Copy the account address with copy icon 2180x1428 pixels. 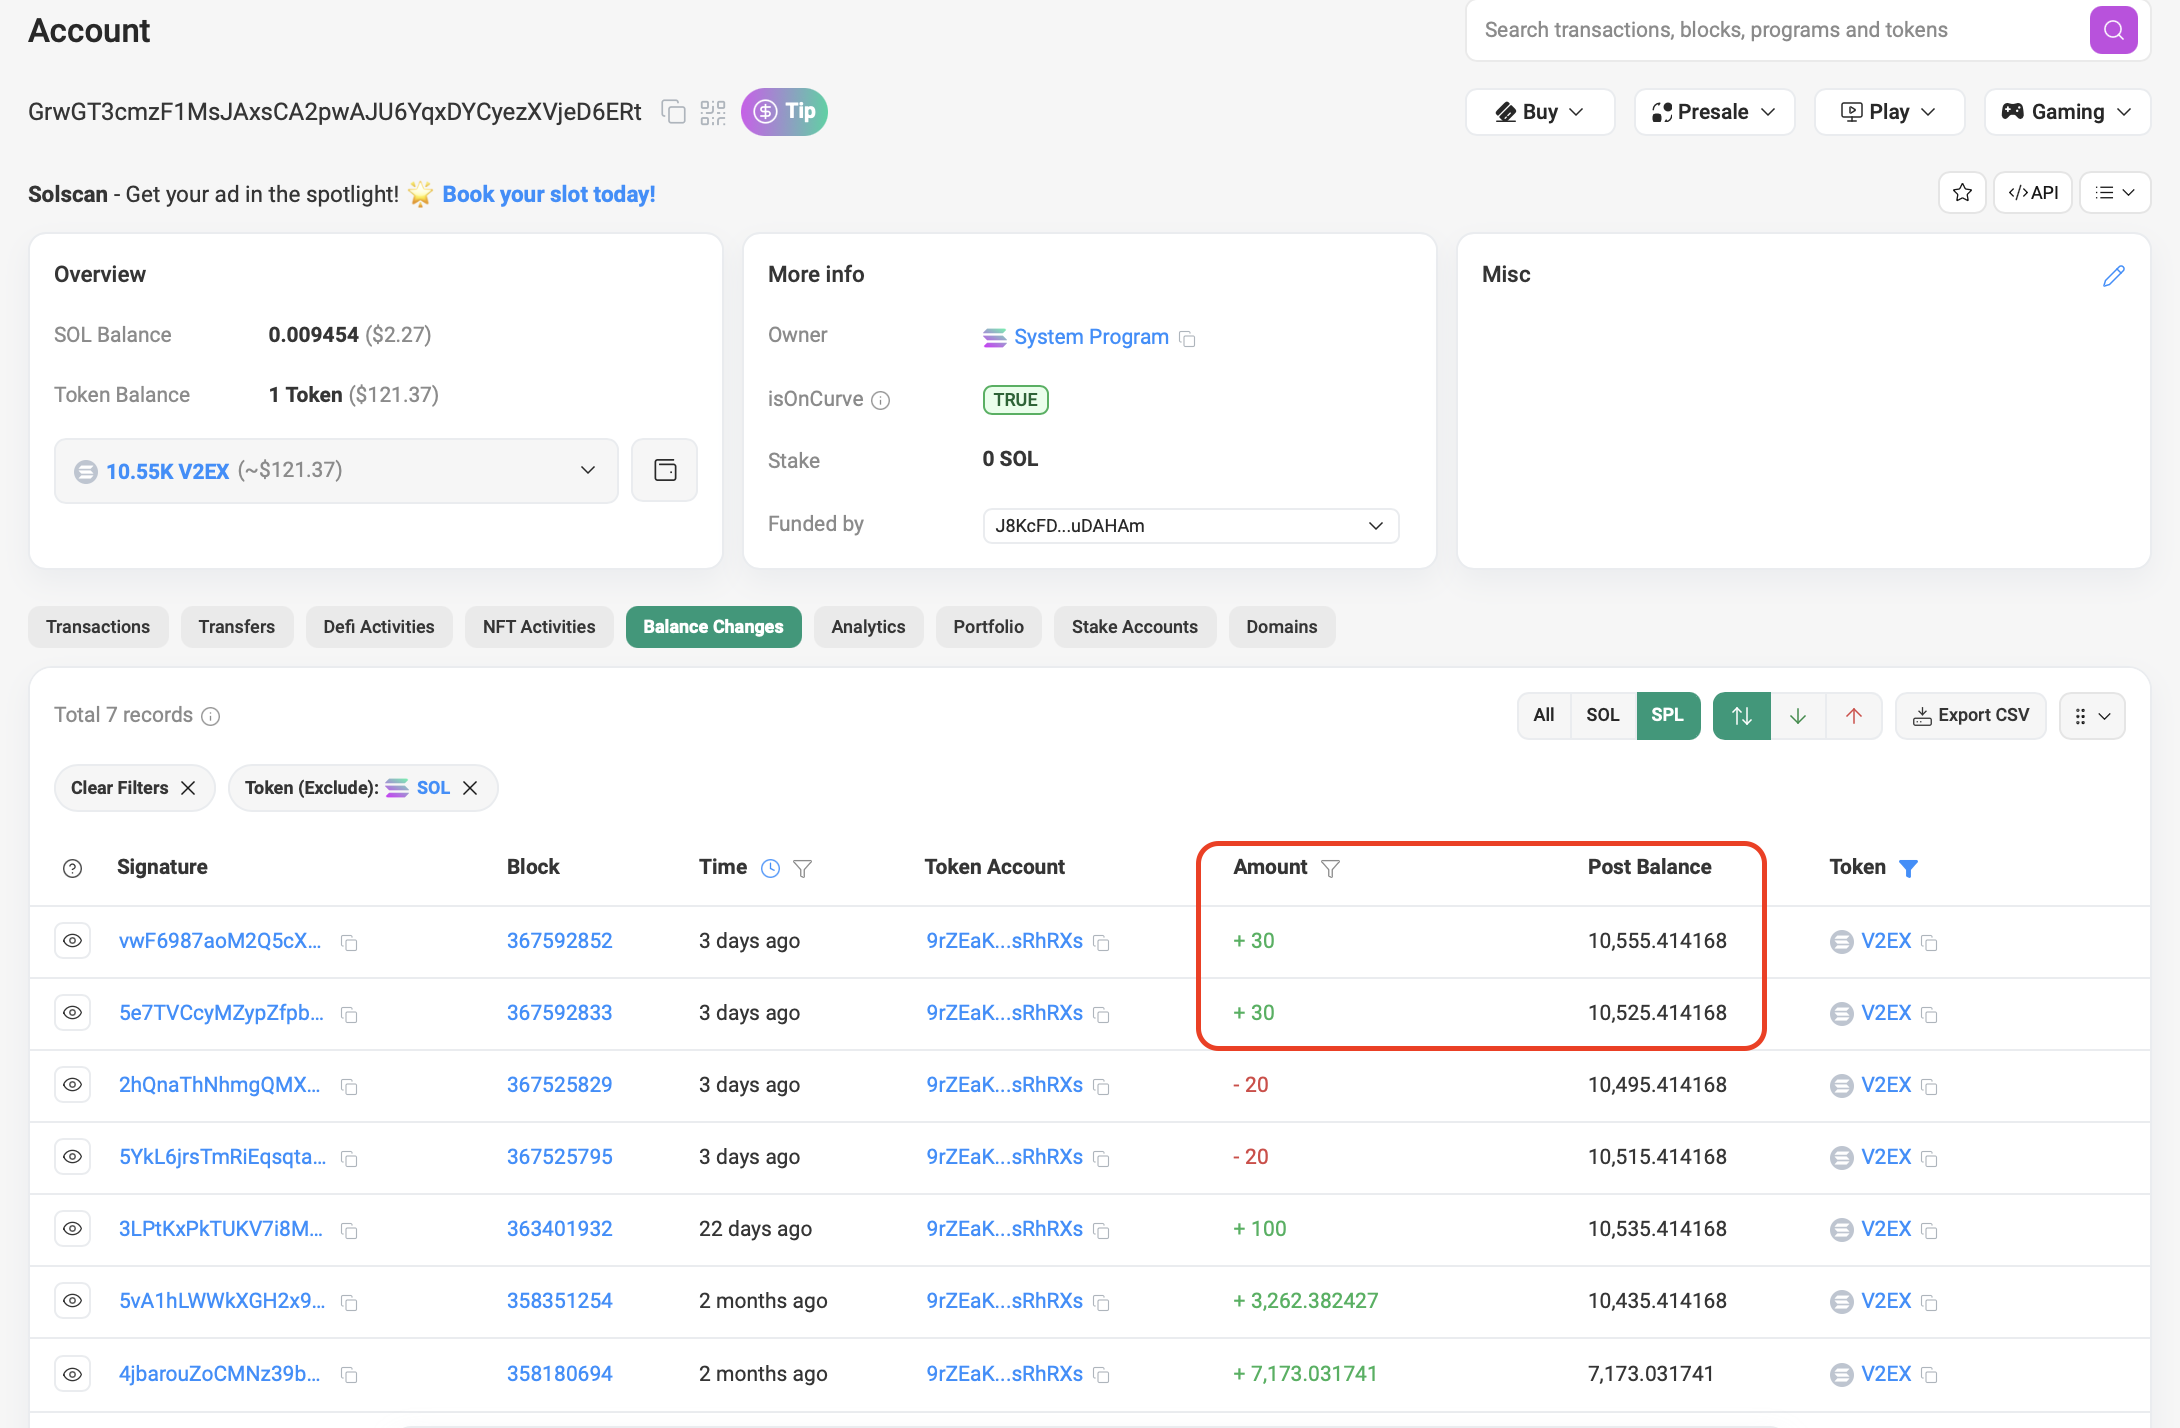(x=674, y=112)
